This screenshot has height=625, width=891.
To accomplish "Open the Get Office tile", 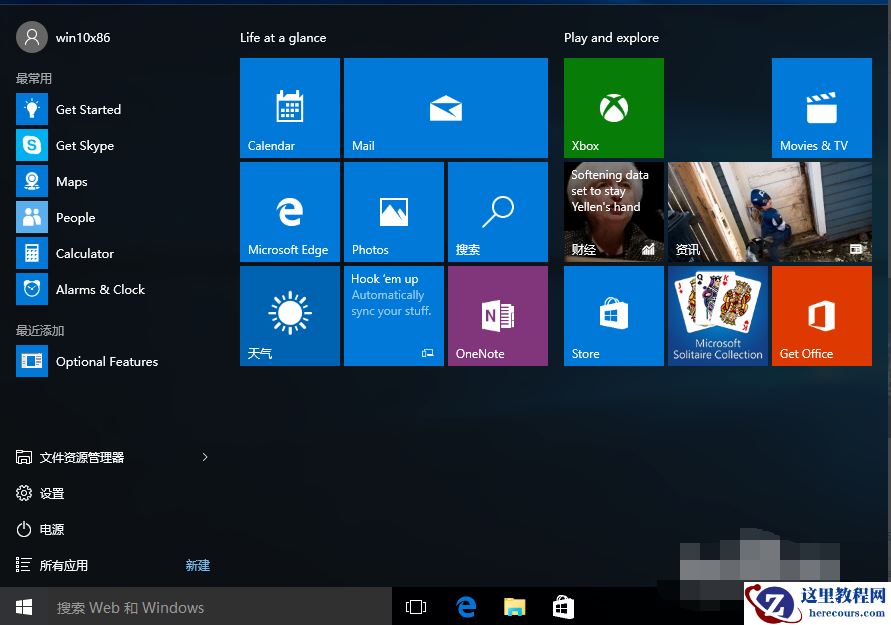I will 821,316.
